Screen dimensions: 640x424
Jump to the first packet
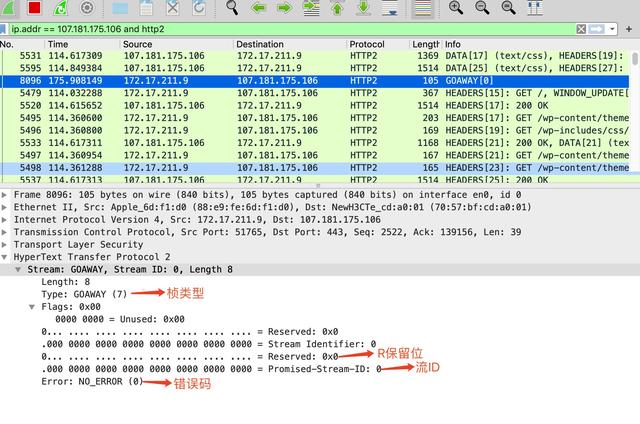pos(337,7)
